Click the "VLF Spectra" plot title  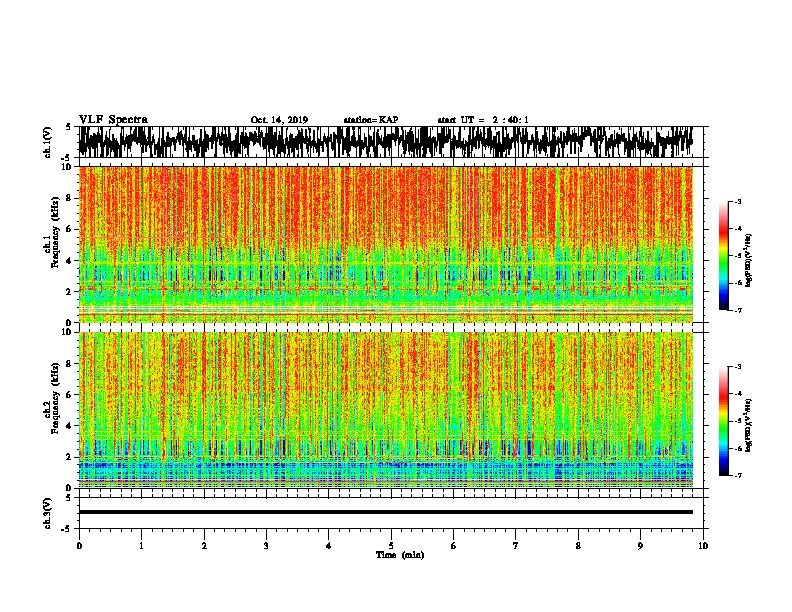113,120
